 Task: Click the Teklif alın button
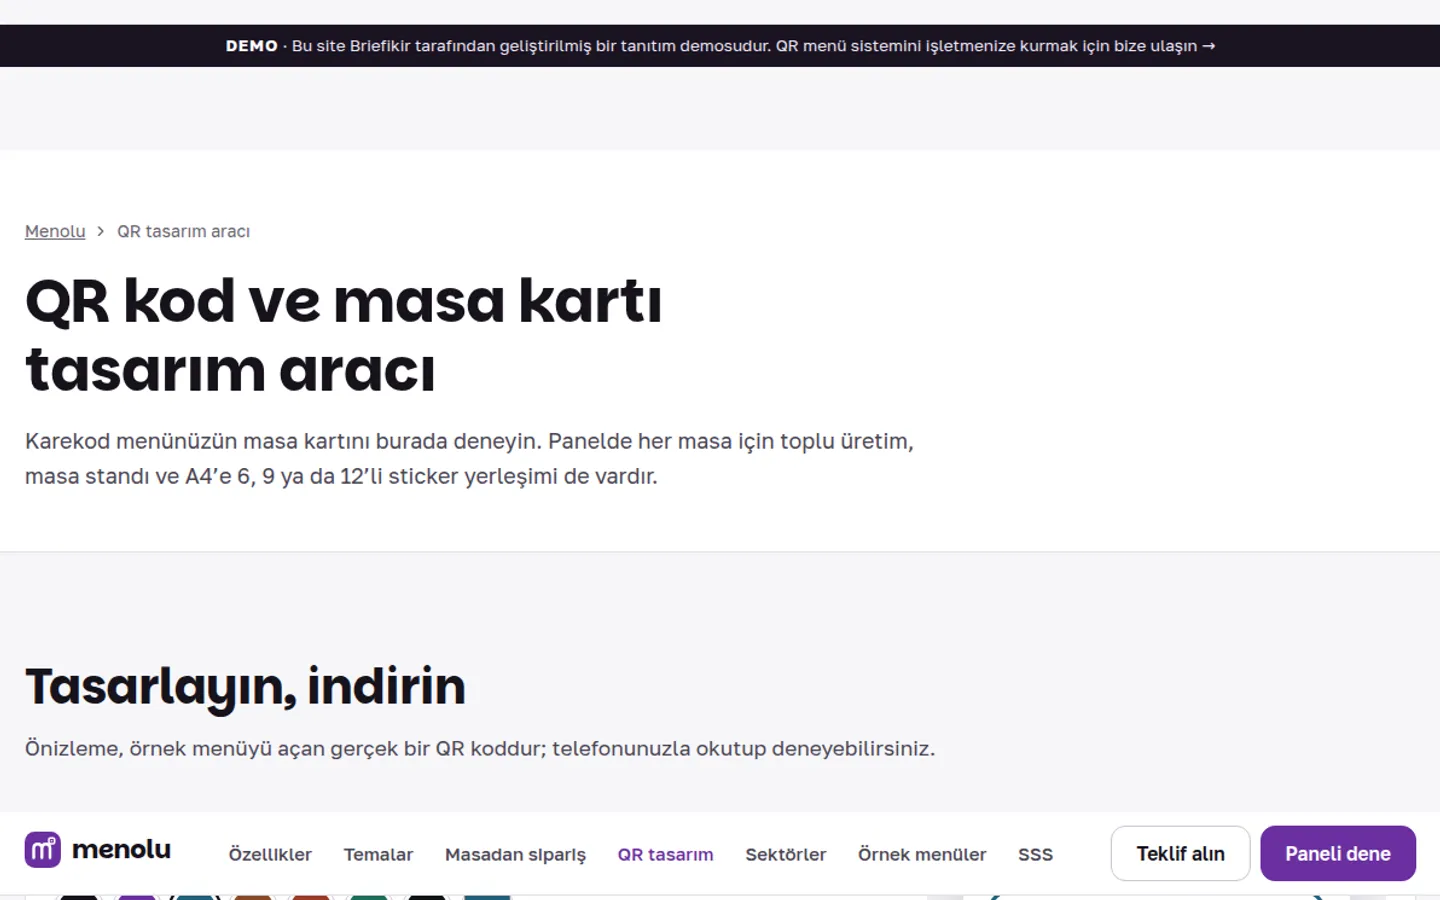point(1180,853)
